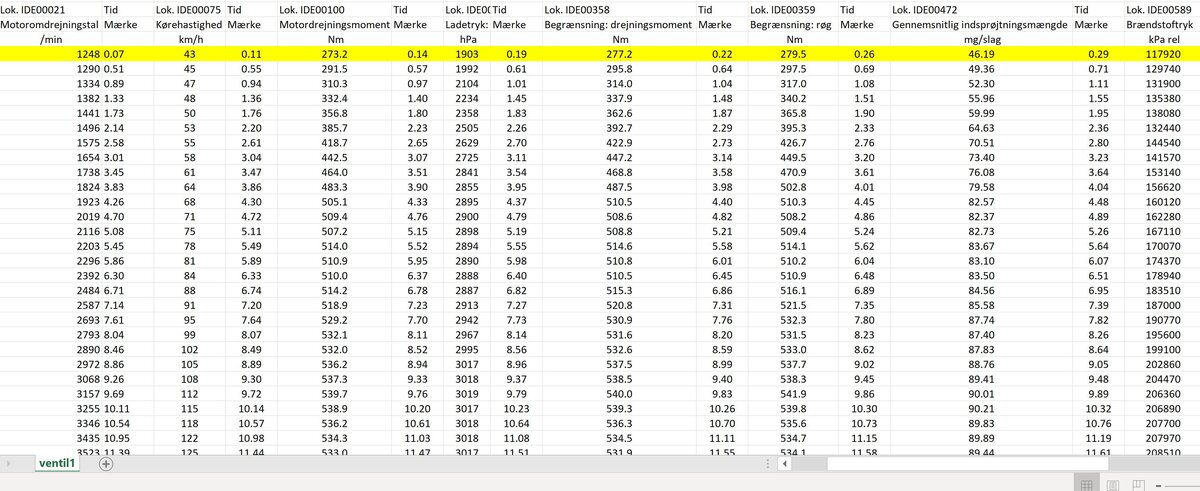Click the cell containing 117920
Viewport: 1200px width, 491px height.
pos(1162,53)
